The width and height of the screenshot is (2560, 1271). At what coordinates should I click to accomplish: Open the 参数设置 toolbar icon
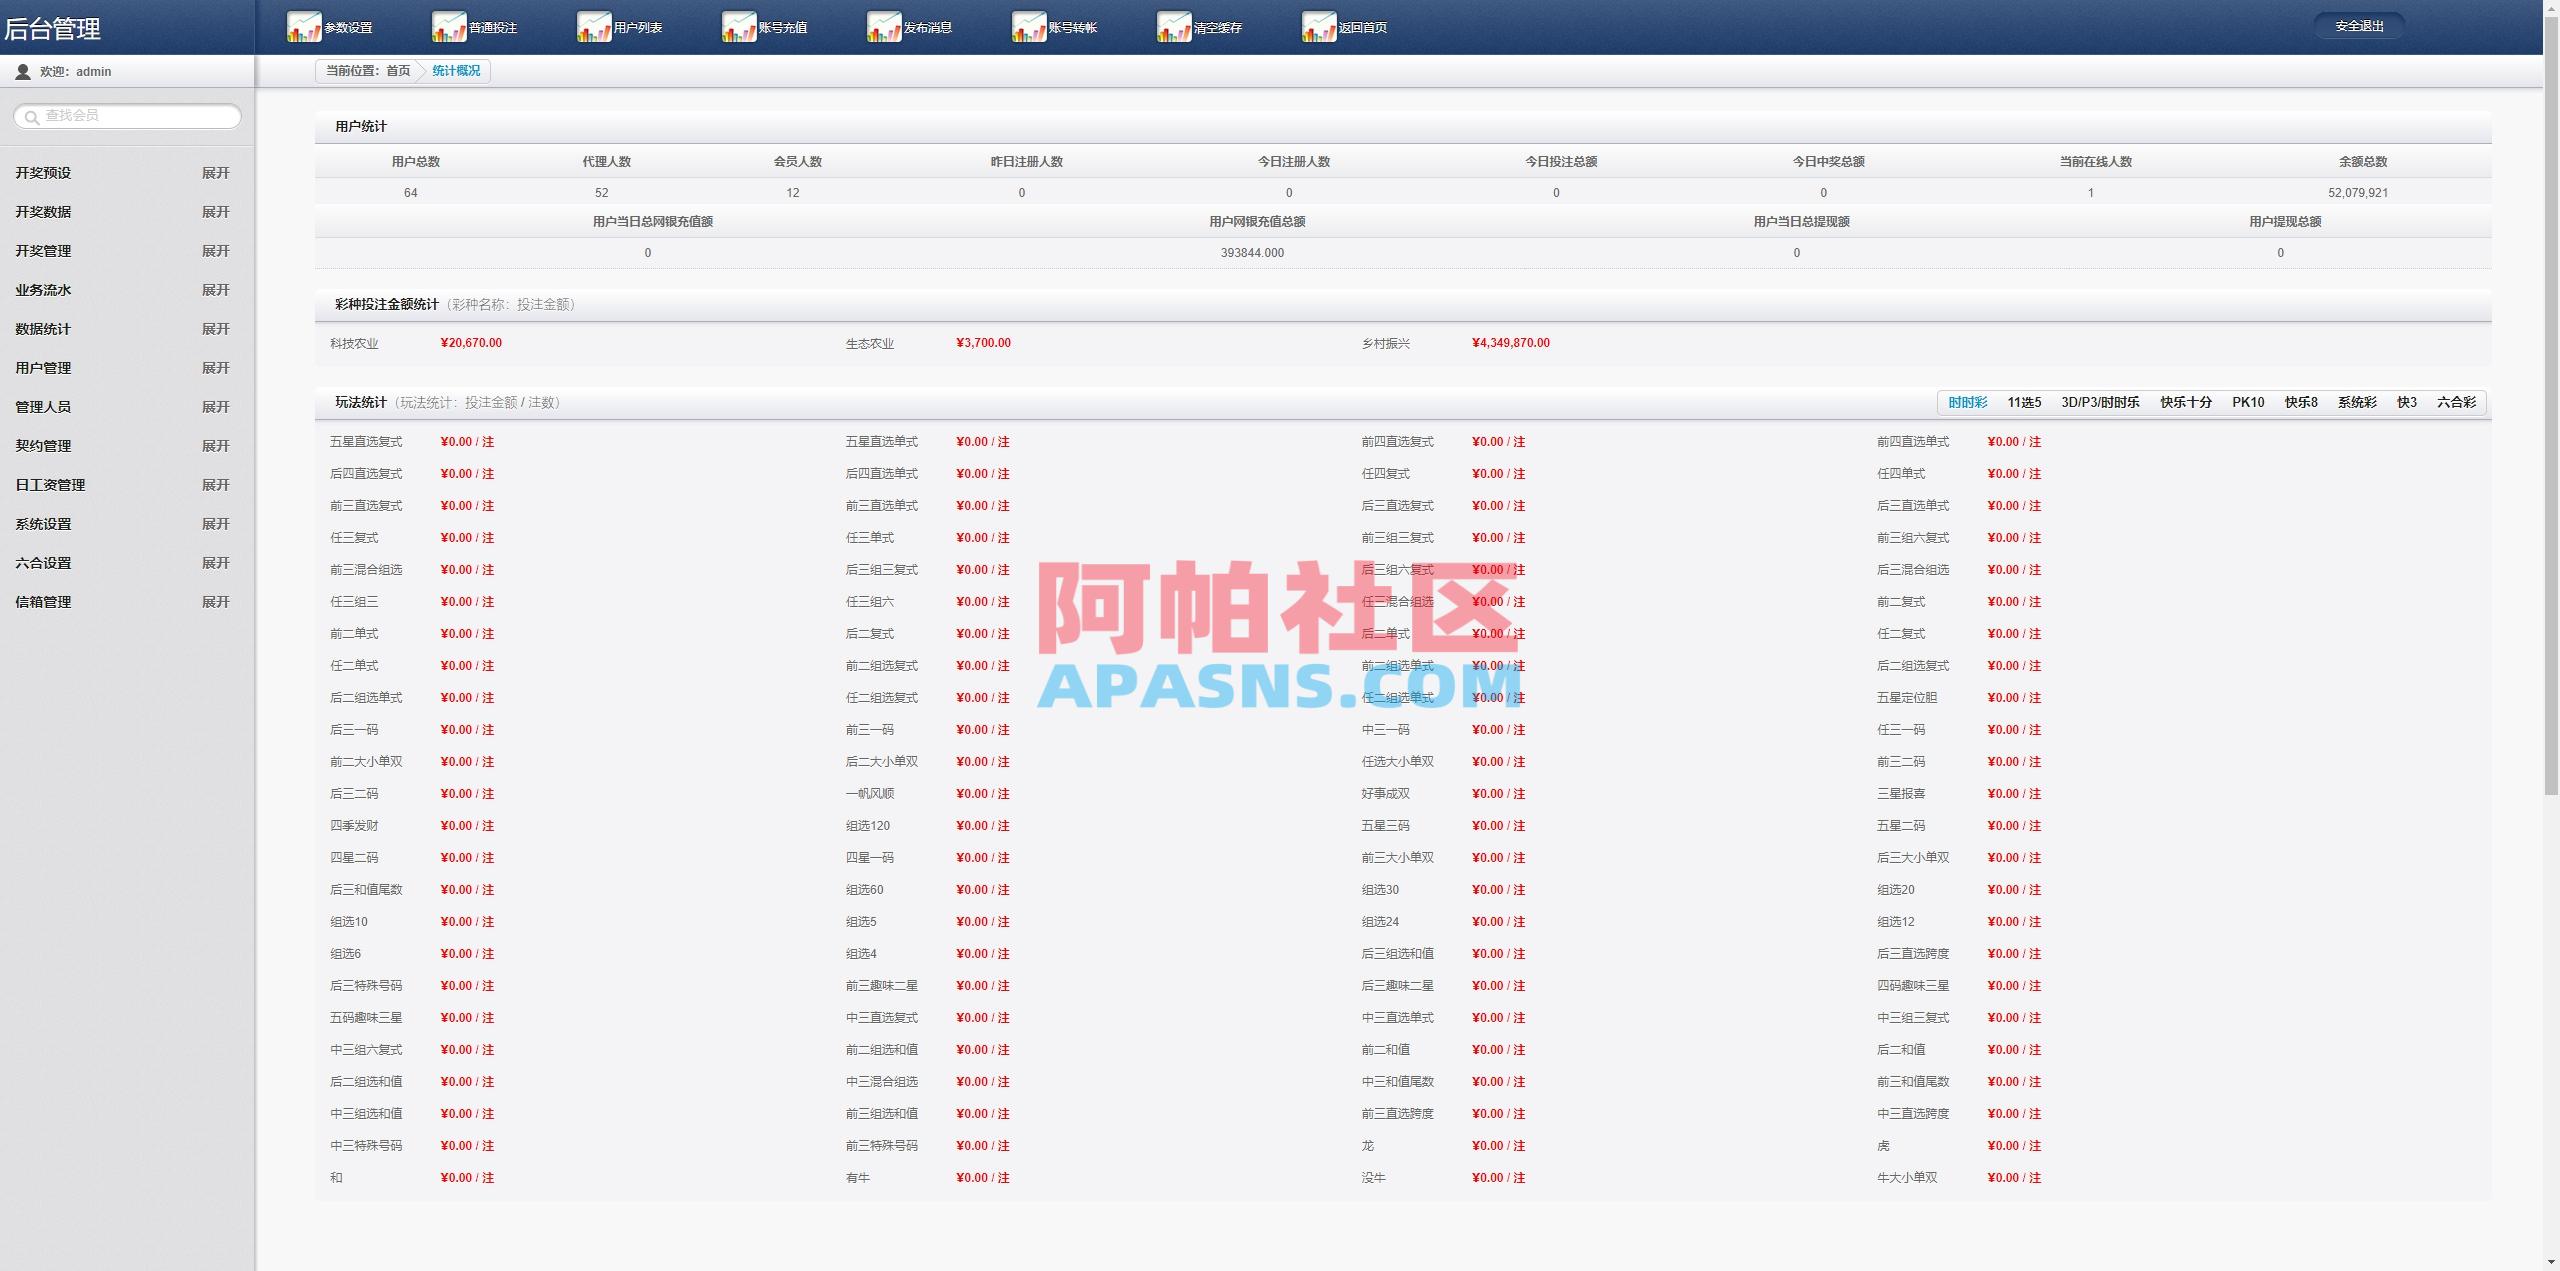[x=330, y=27]
